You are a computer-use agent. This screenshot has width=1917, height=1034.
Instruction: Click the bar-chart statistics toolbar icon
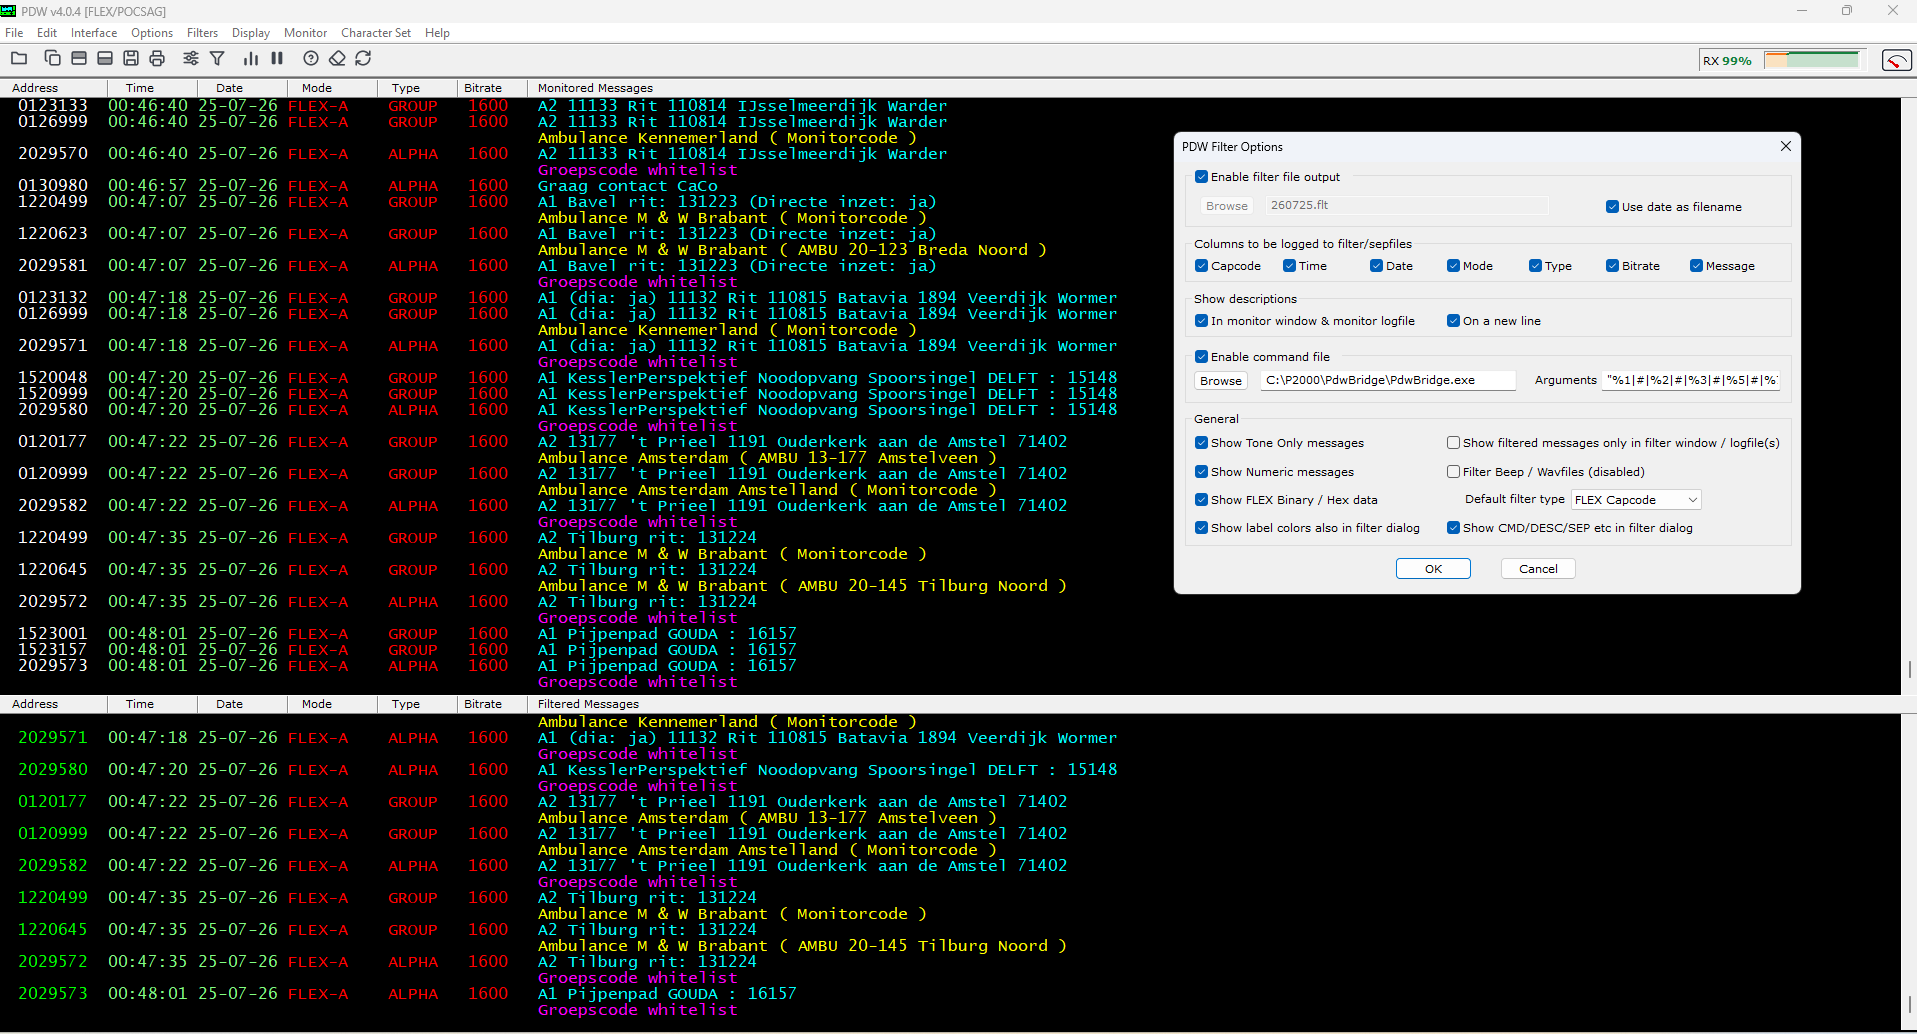[x=251, y=59]
